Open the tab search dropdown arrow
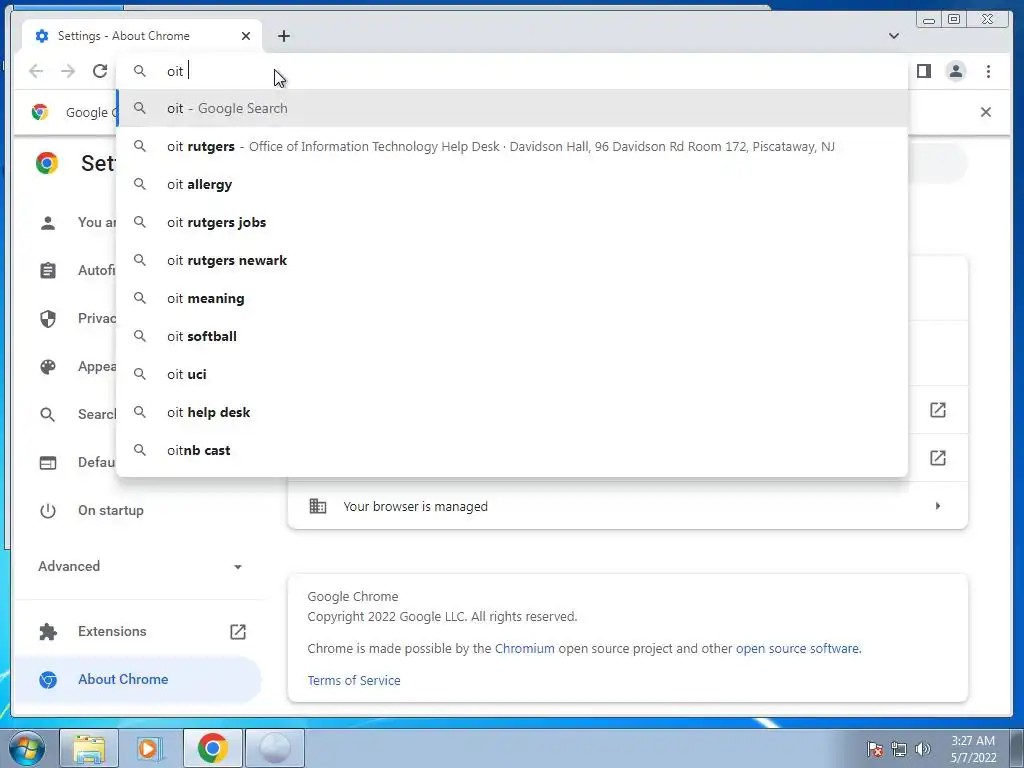 tap(893, 36)
